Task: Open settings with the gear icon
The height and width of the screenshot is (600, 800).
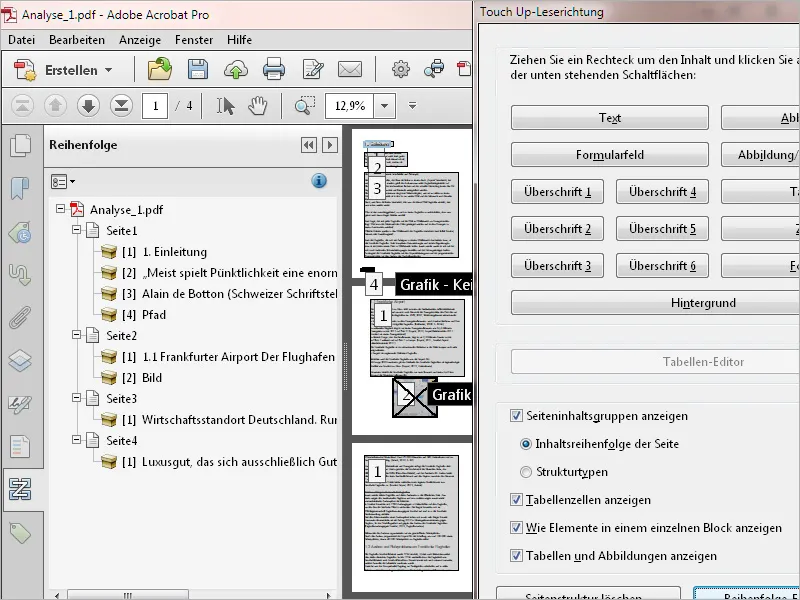Action: pyautogui.click(x=401, y=69)
